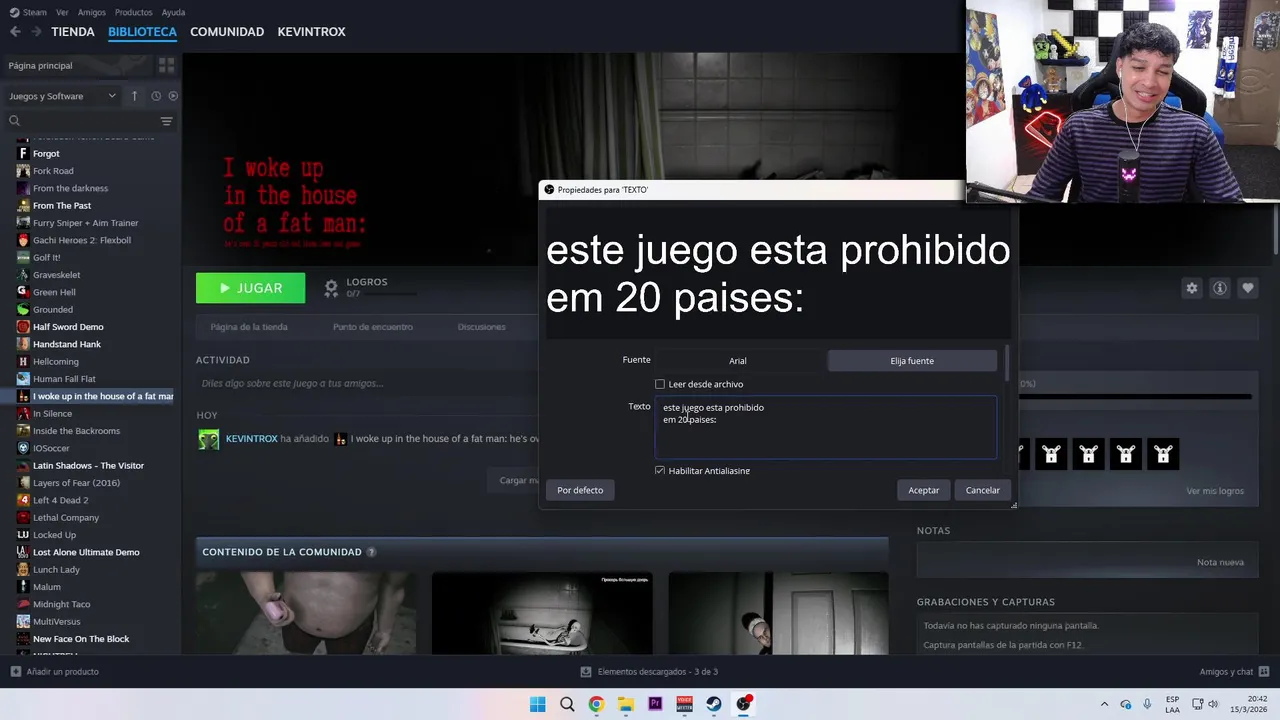
Task: Click Añadir un producto plus icon
Action: tap(15, 671)
